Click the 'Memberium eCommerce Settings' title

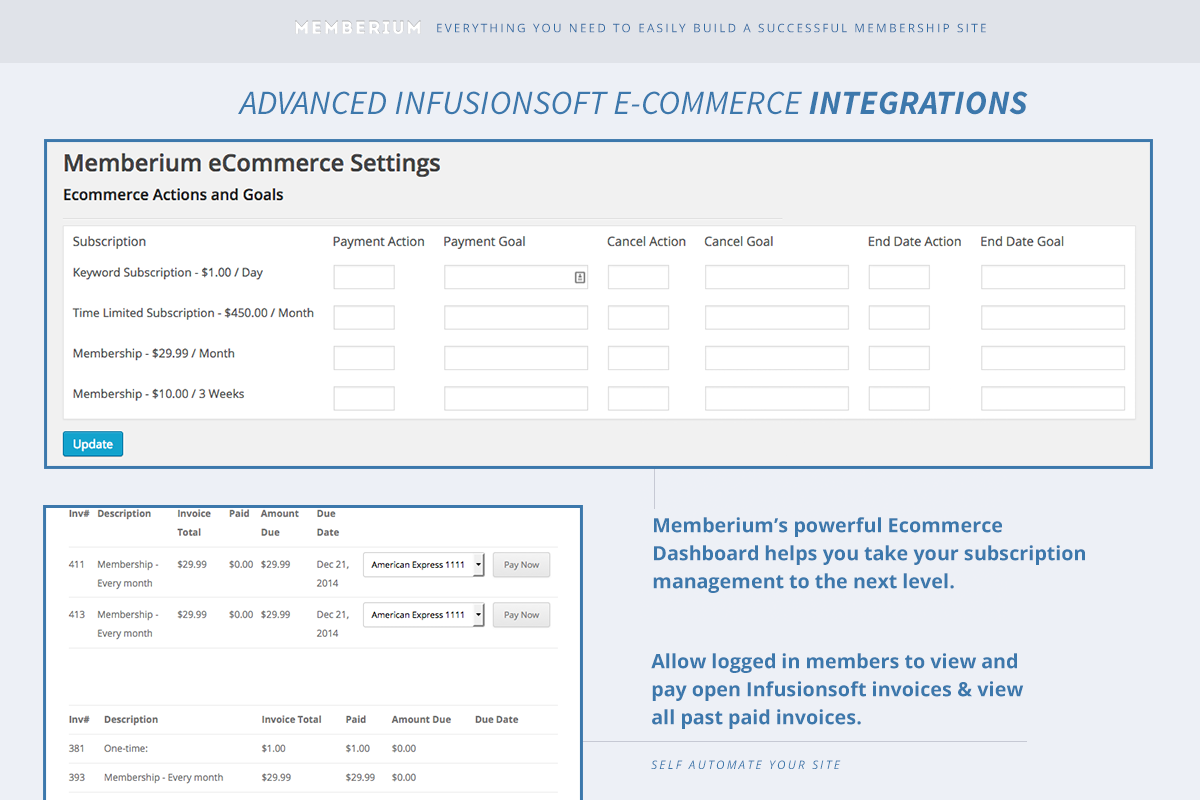pos(252,163)
